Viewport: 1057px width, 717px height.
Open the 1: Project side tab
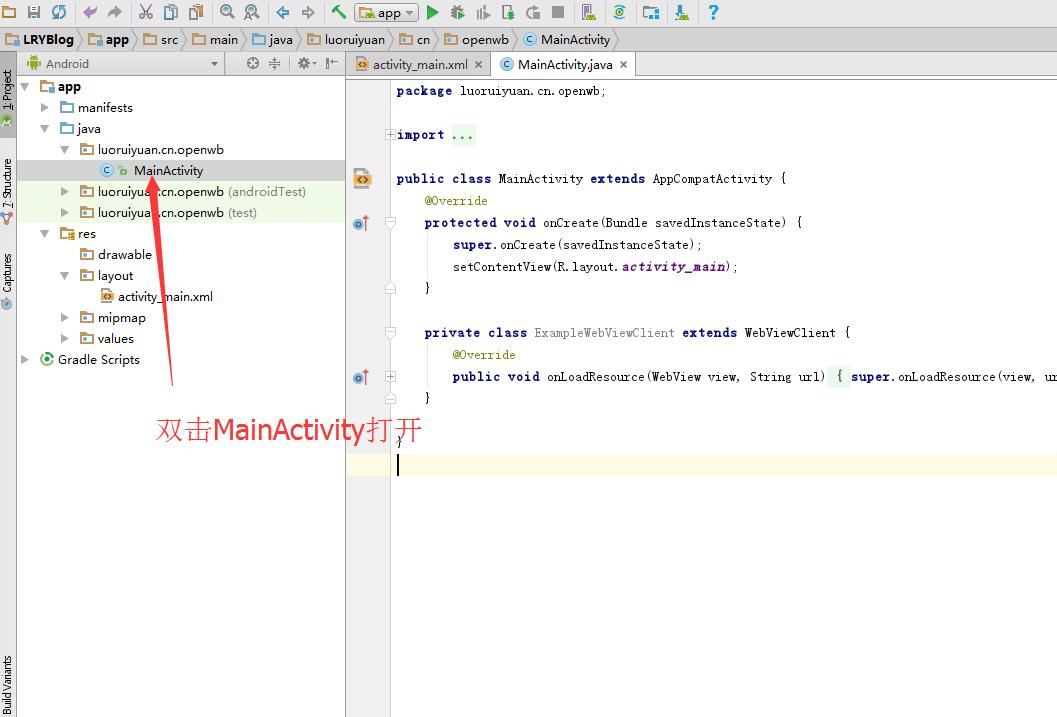pos(7,96)
